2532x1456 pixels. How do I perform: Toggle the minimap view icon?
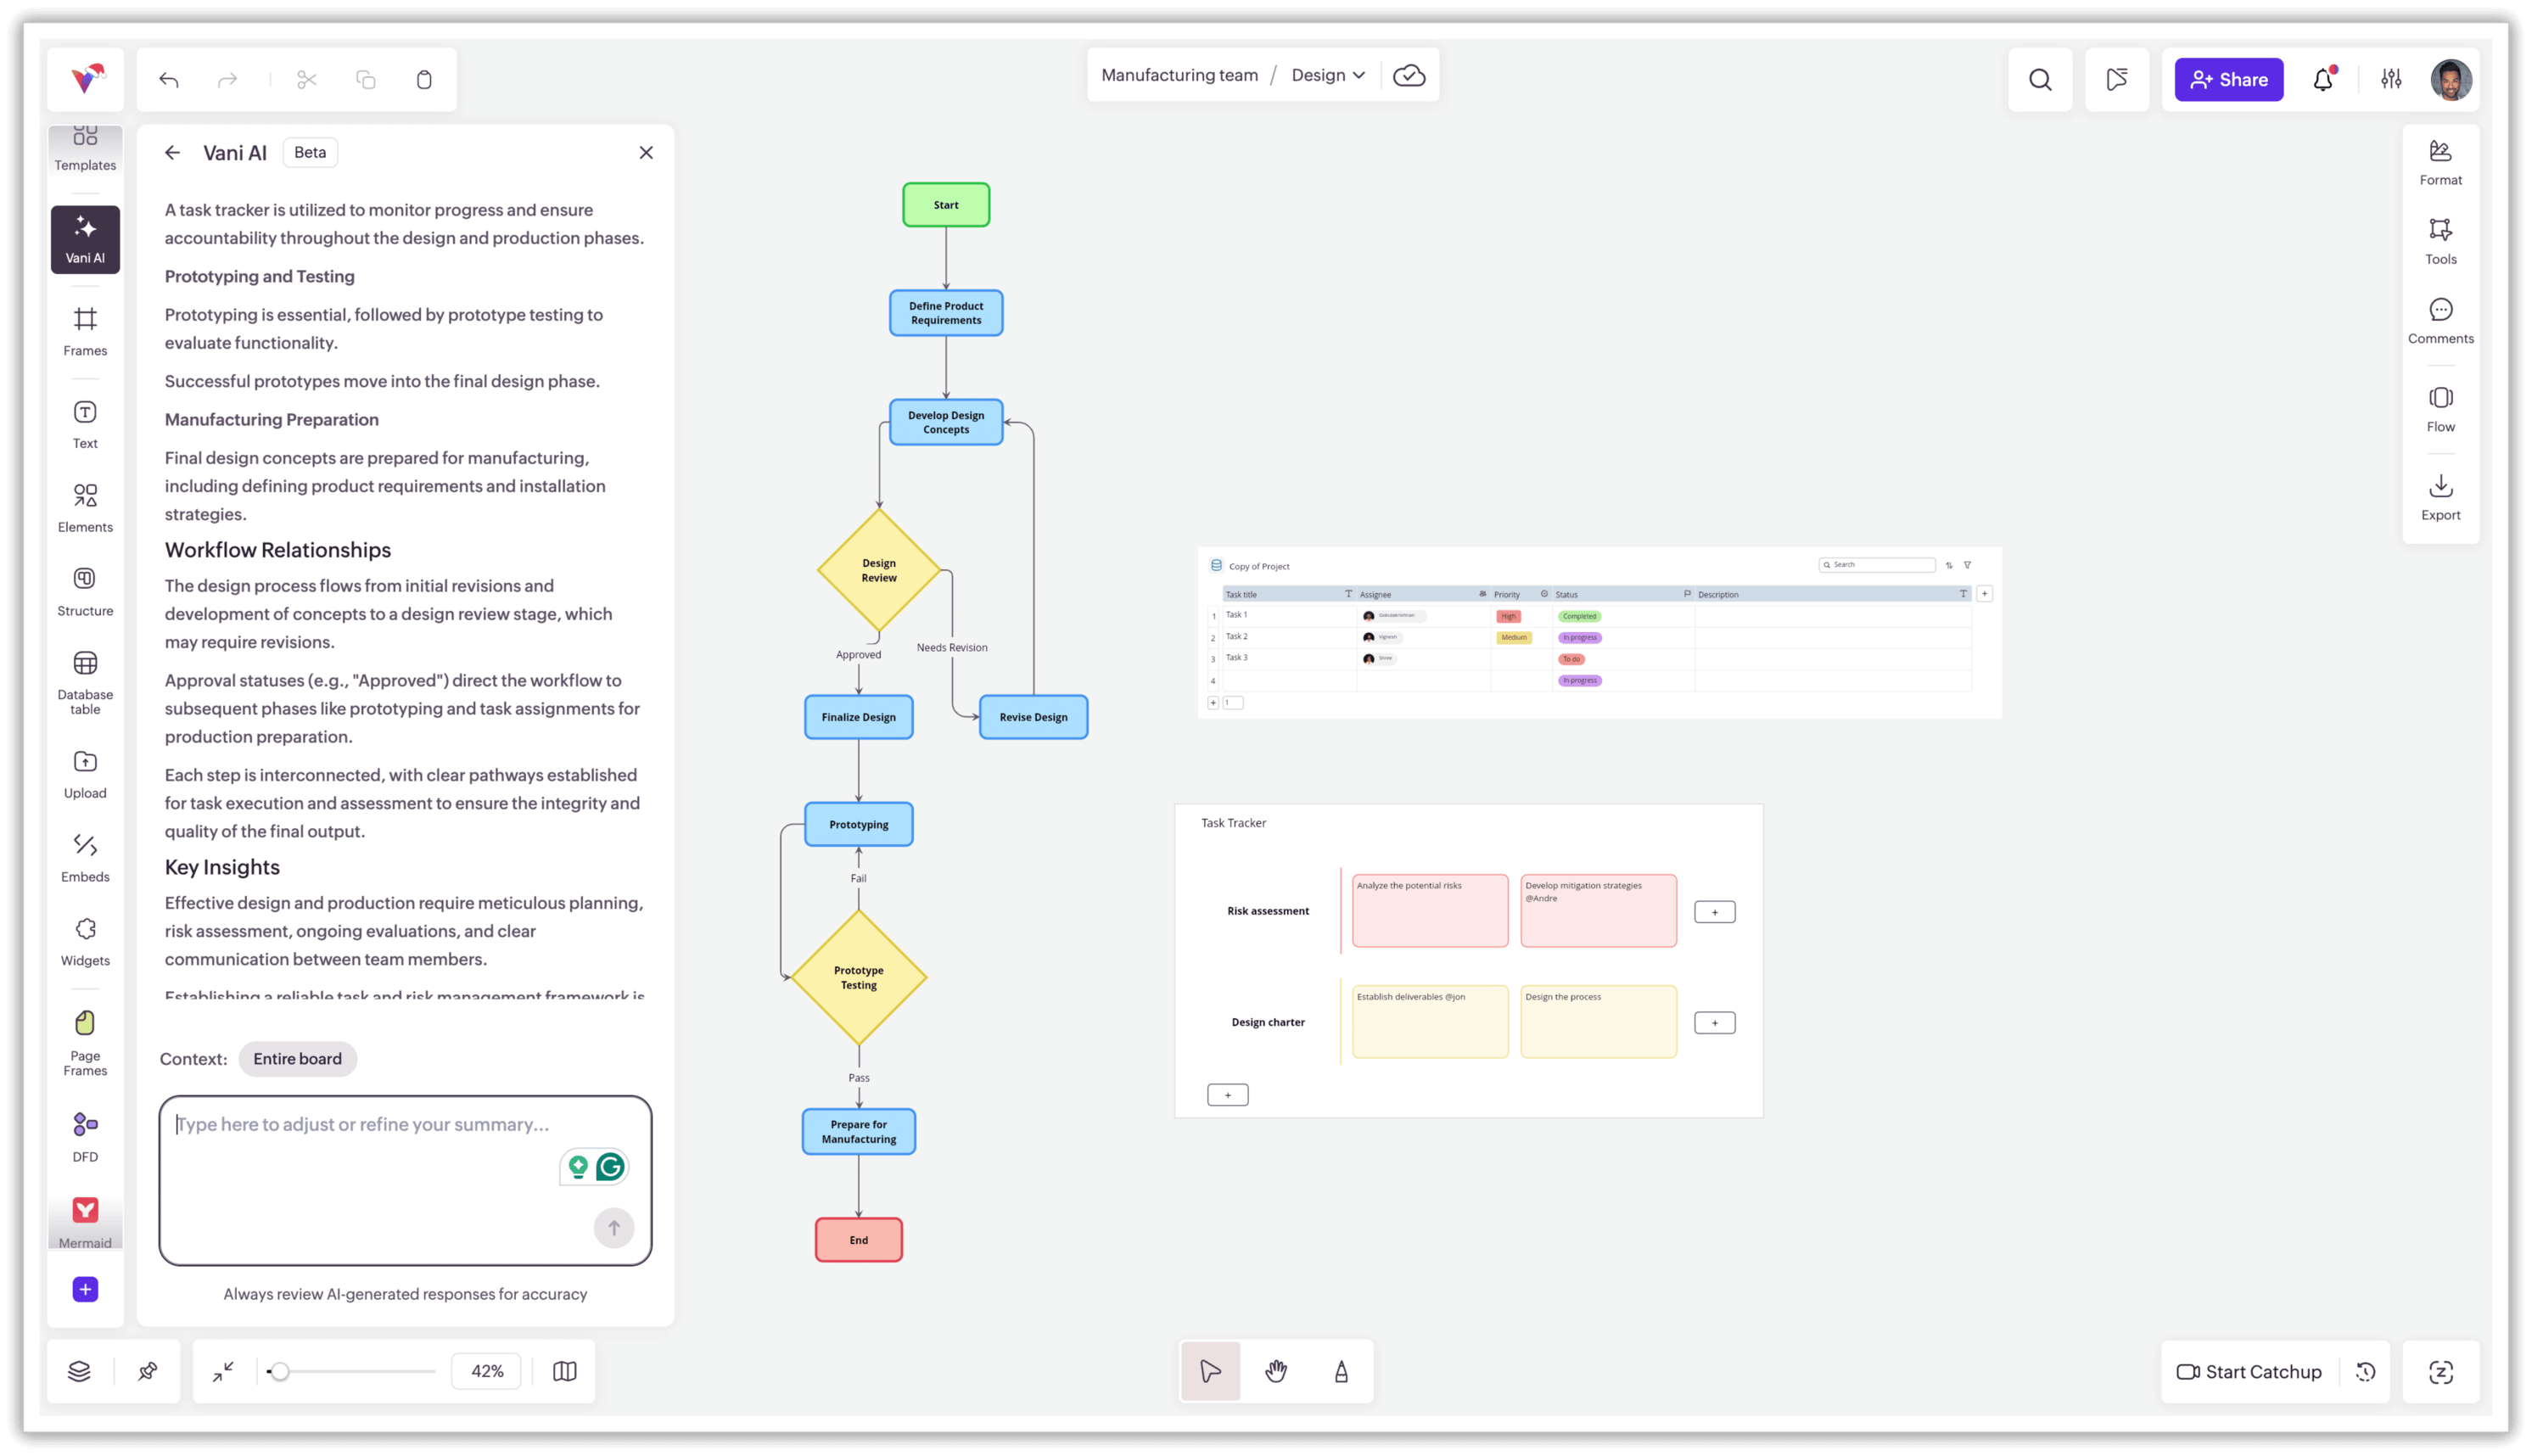564,1371
